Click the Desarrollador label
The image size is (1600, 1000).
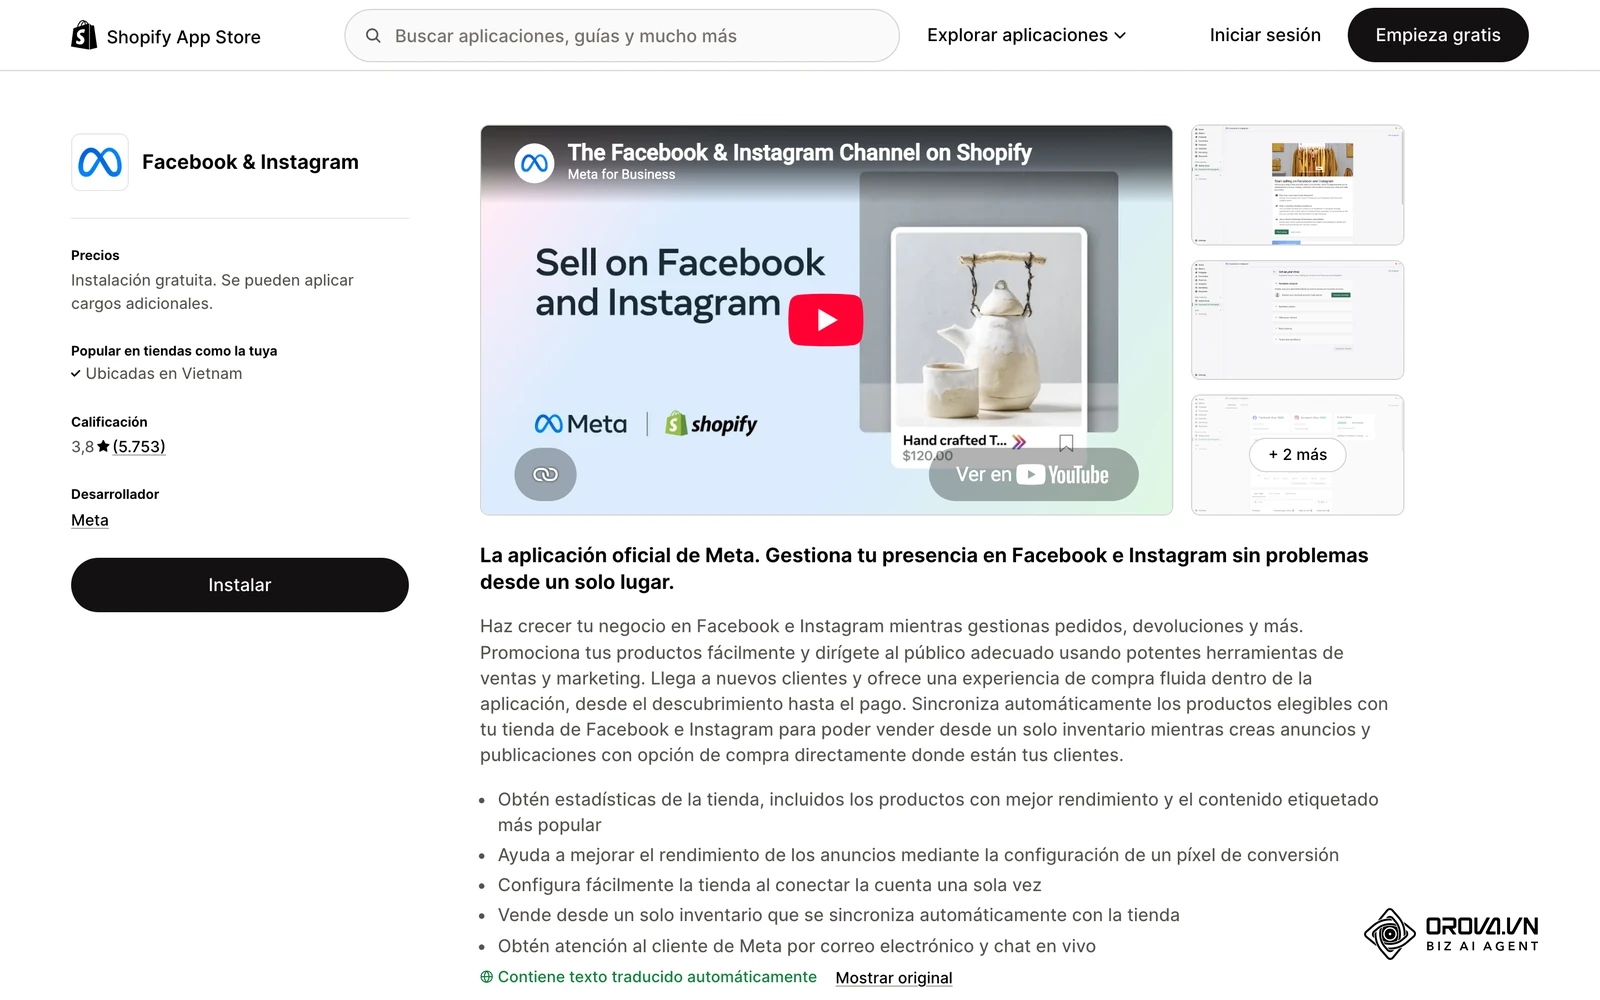[115, 494]
